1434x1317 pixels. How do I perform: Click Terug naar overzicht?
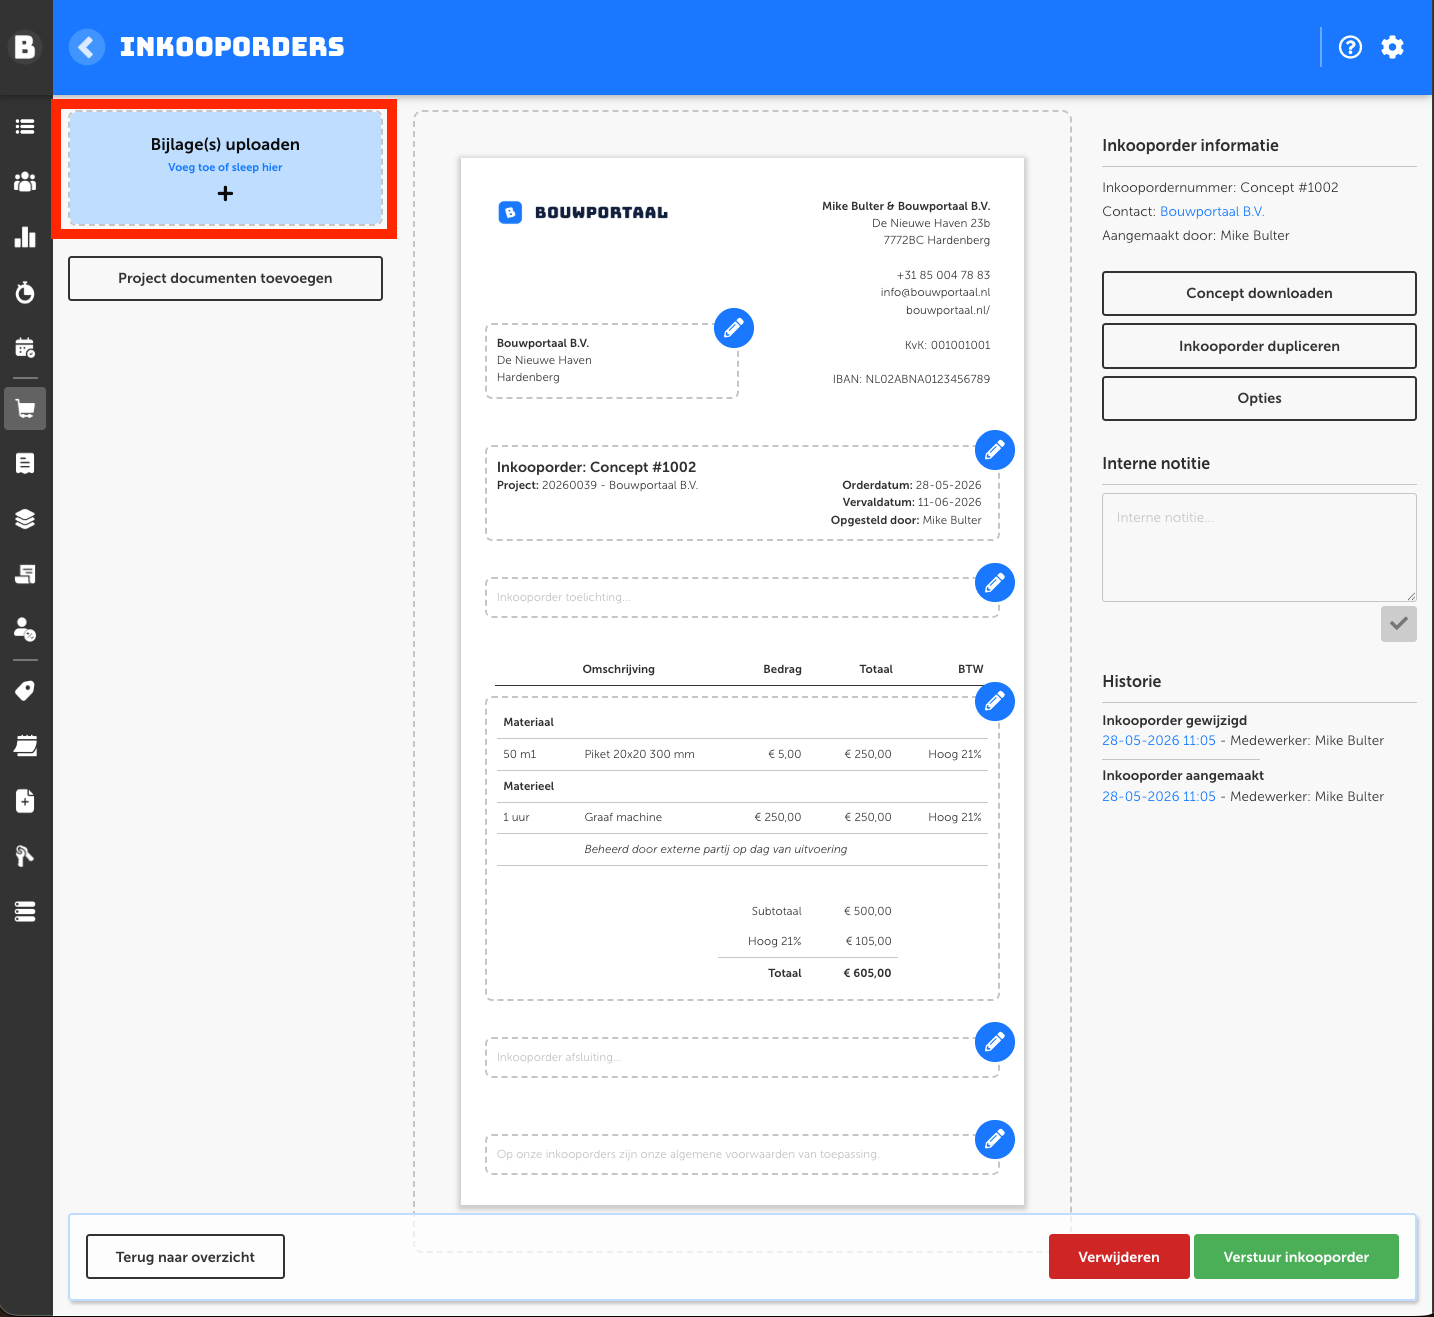[185, 1257]
